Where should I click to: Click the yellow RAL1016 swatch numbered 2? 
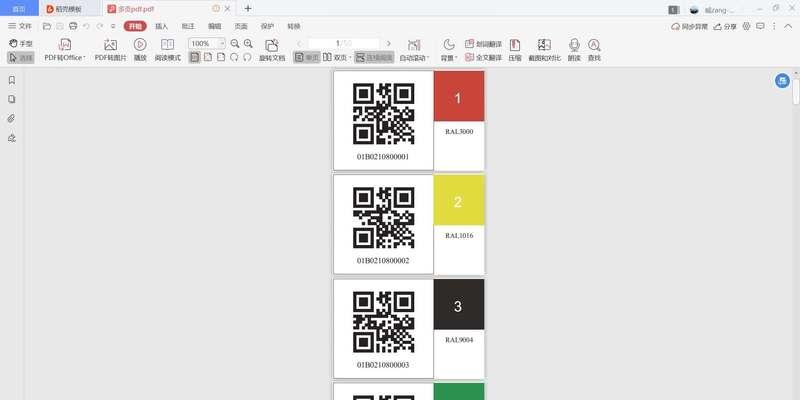459,200
